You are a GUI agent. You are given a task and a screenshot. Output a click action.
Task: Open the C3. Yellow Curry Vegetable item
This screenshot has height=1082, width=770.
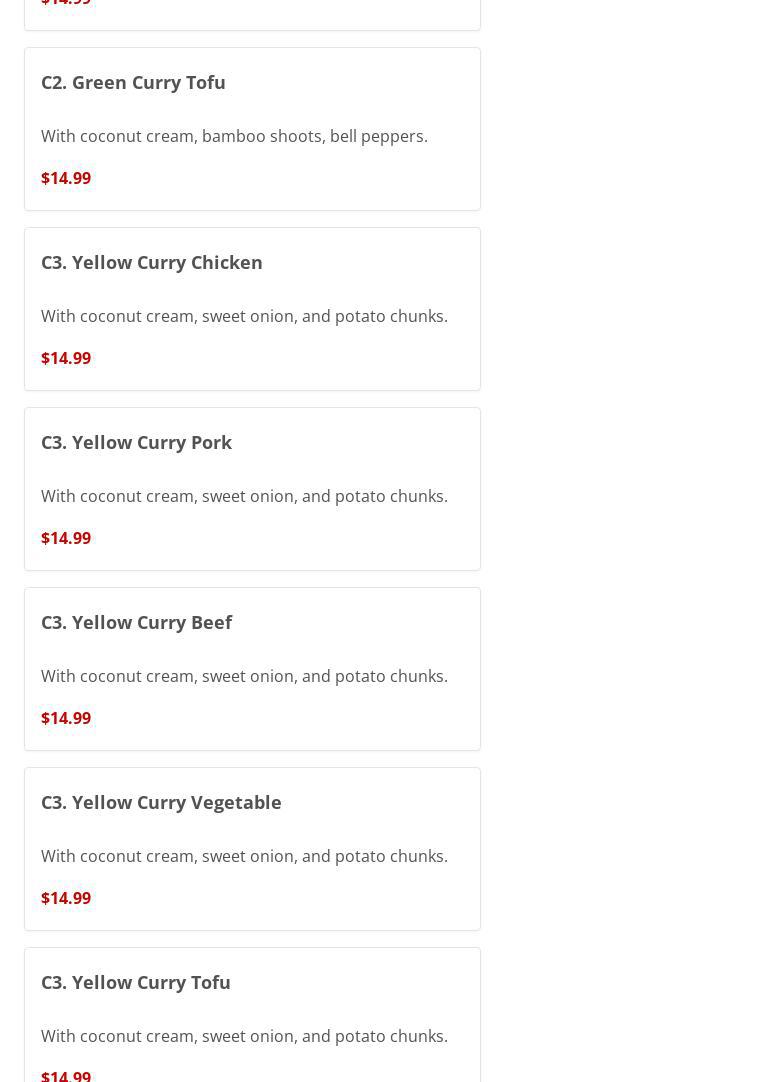161,802
